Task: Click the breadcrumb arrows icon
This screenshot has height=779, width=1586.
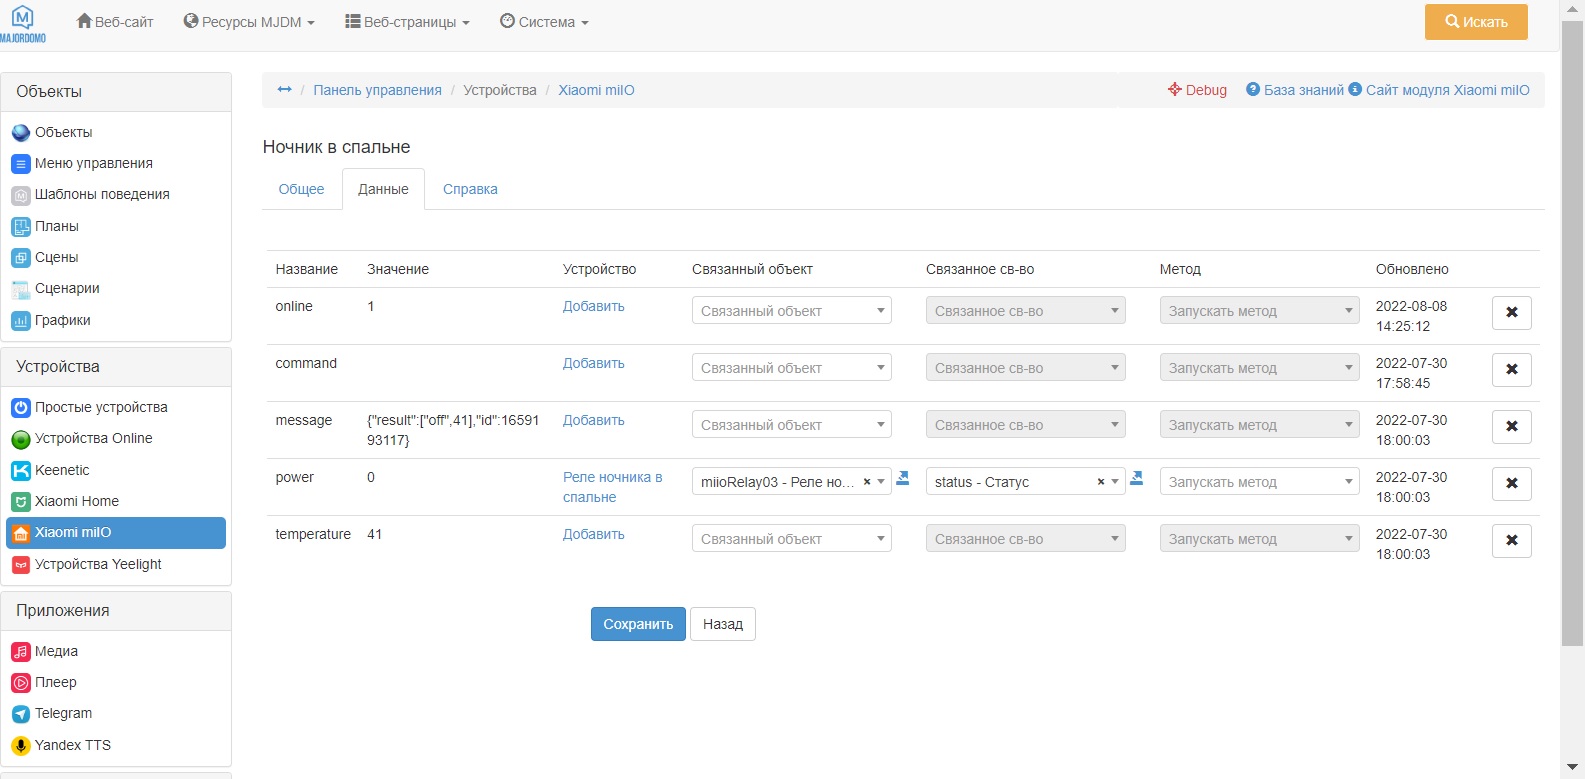Action: [x=284, y=90]
